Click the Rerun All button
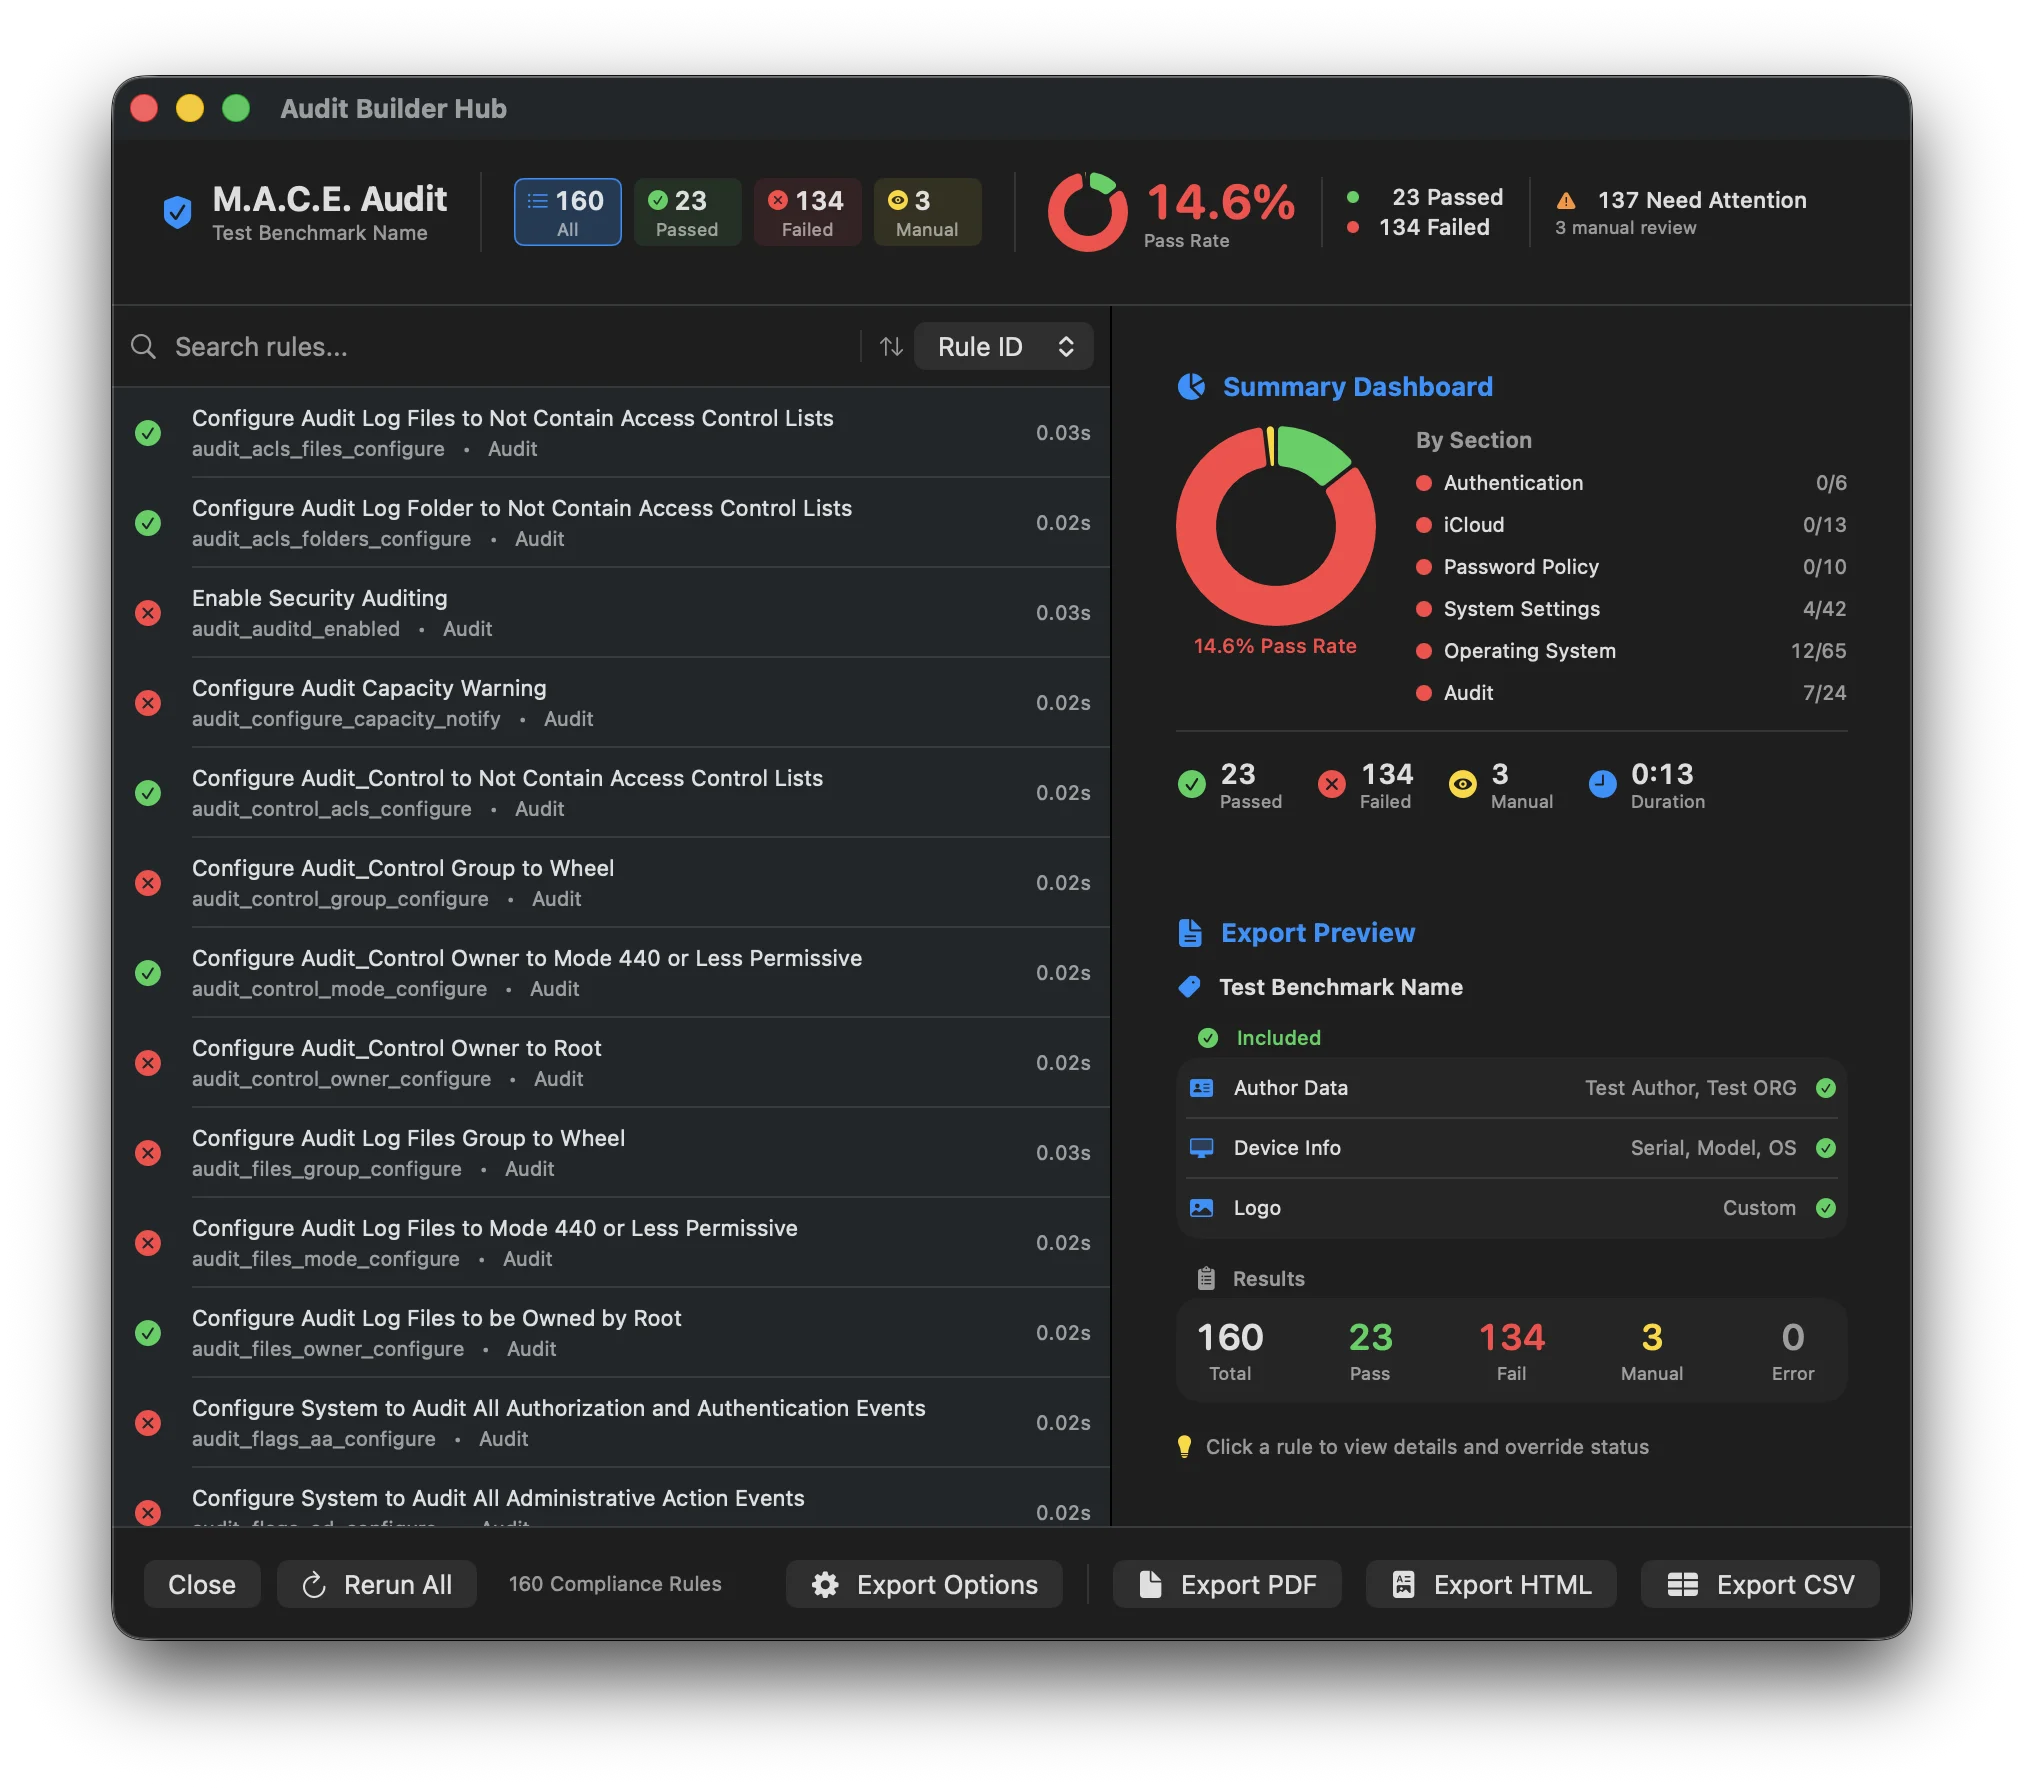Viewport: 2024px width, 1788px height. [x=377, y=1584]
